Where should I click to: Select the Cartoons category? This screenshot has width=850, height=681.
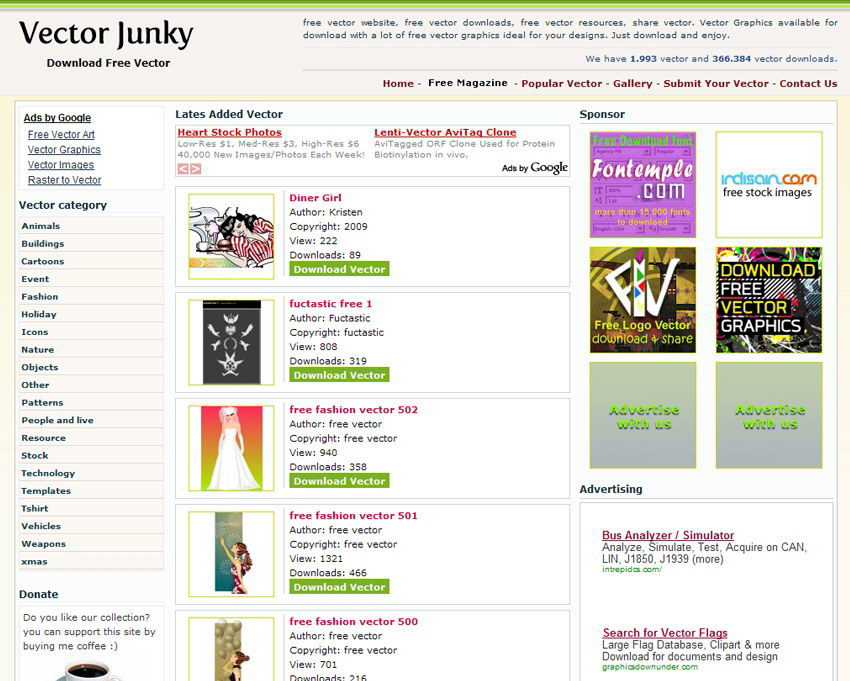tap(91, 261)
